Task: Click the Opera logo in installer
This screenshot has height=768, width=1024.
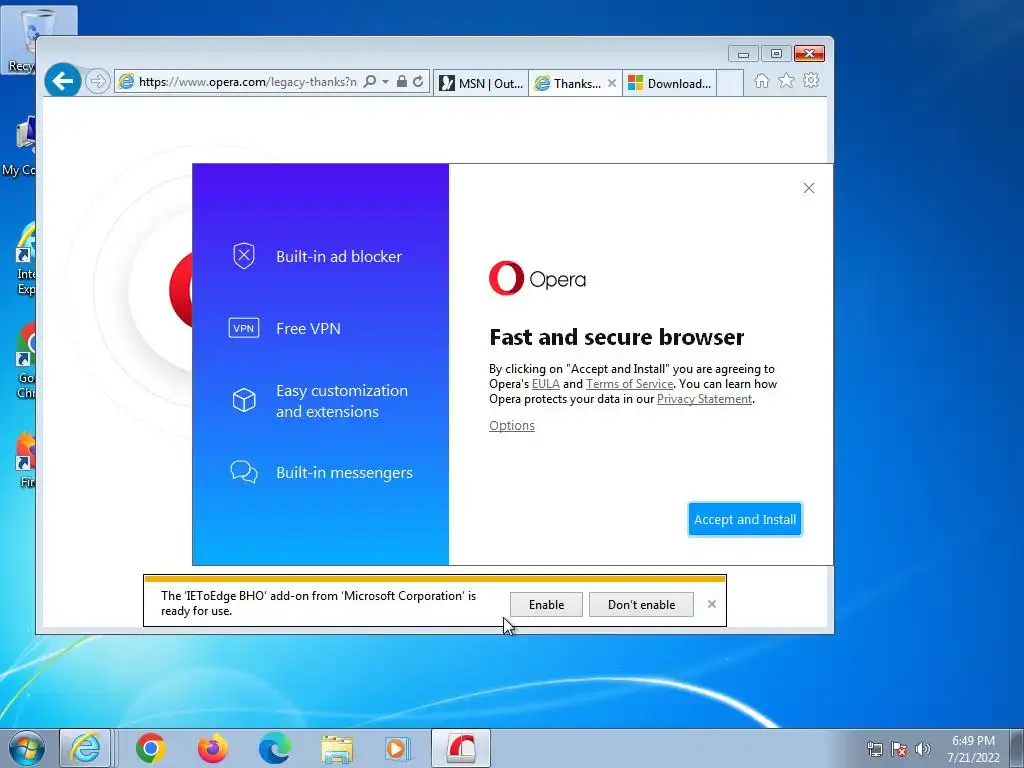Action: point(537,278)
